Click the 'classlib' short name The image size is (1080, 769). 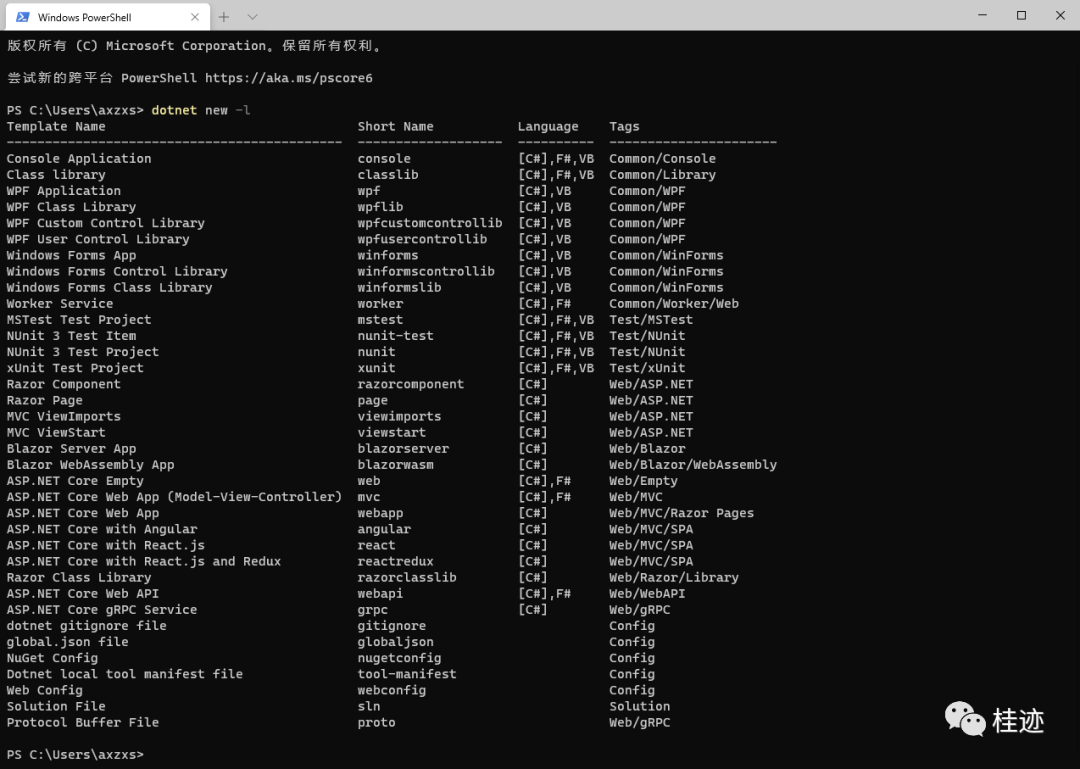coord(388,174)
